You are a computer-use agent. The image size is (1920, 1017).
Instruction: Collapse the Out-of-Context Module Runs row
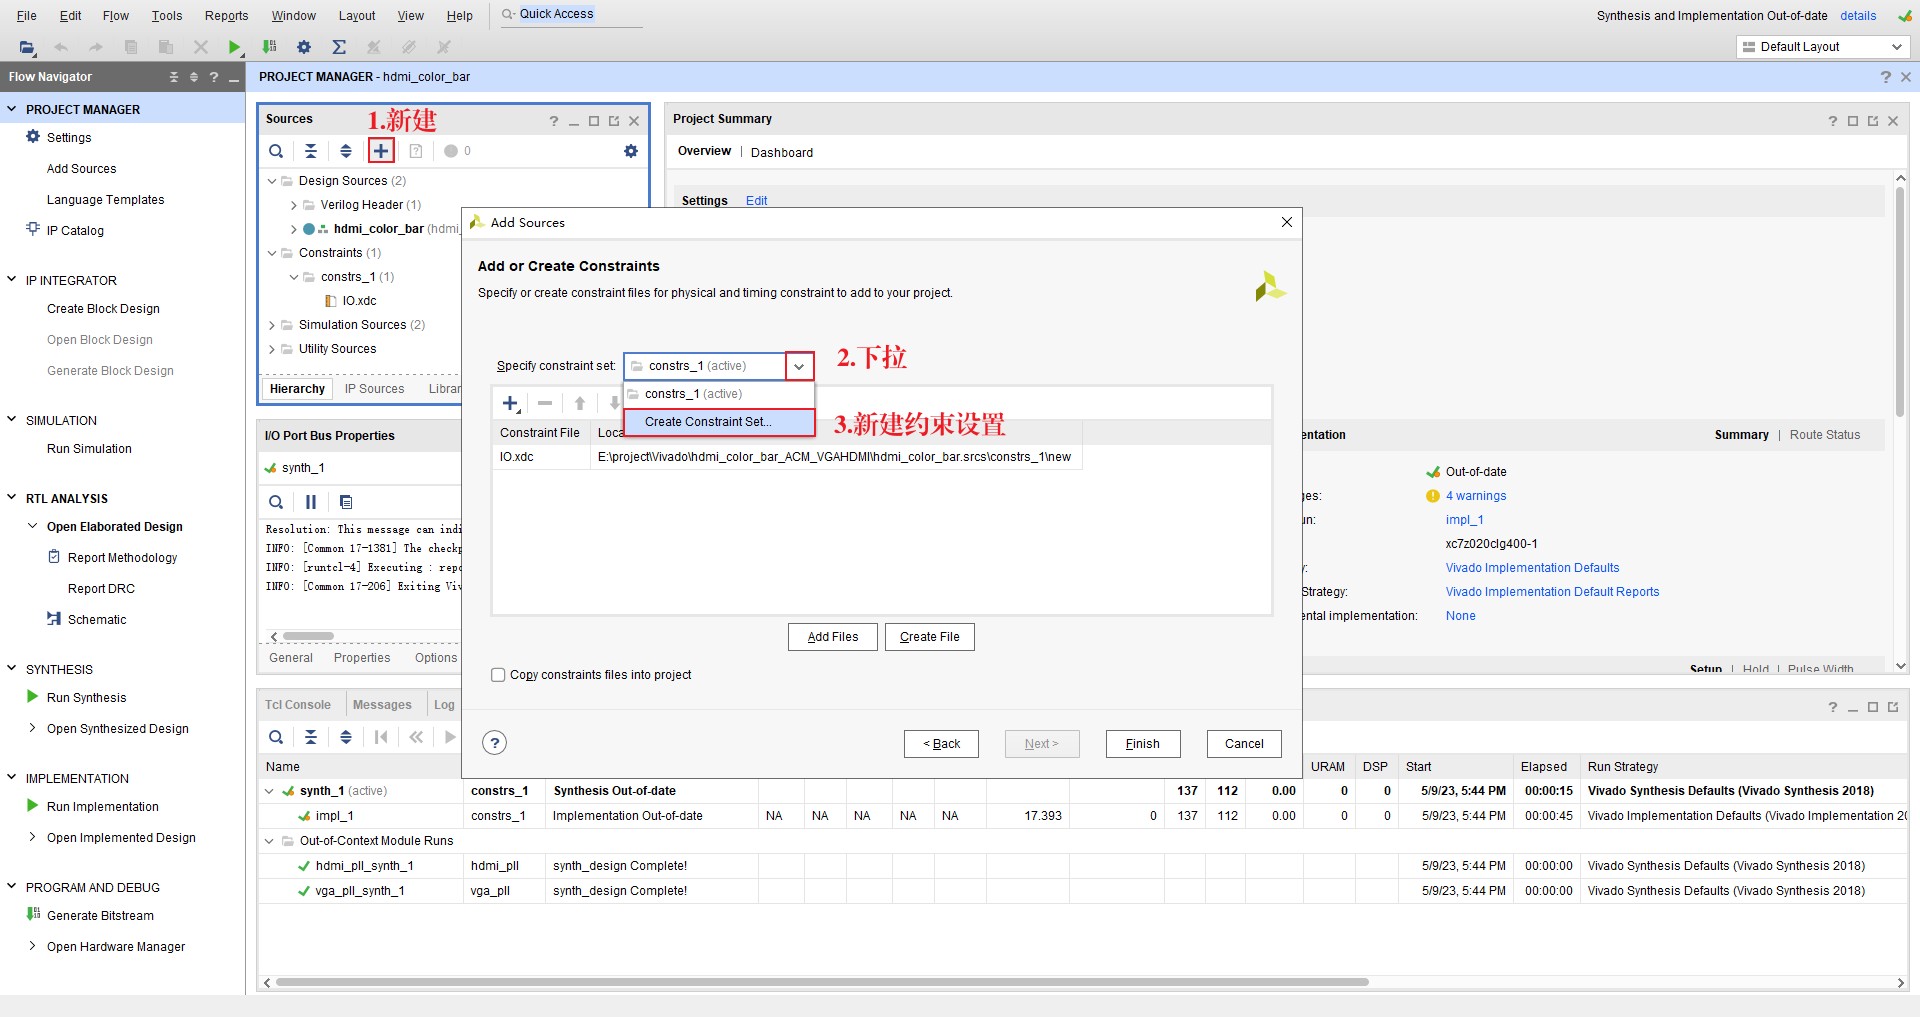pyautogui.click(x=269, y=841)
